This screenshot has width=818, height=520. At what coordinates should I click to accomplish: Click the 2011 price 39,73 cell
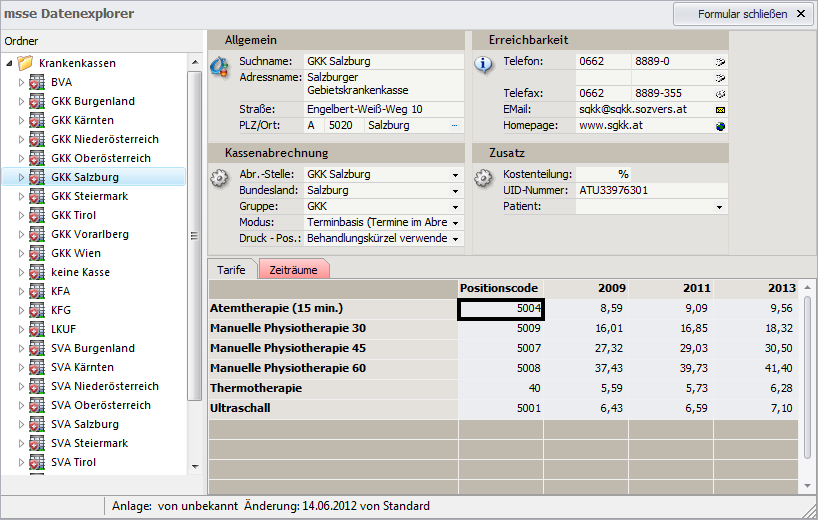[x=671, y=368]
